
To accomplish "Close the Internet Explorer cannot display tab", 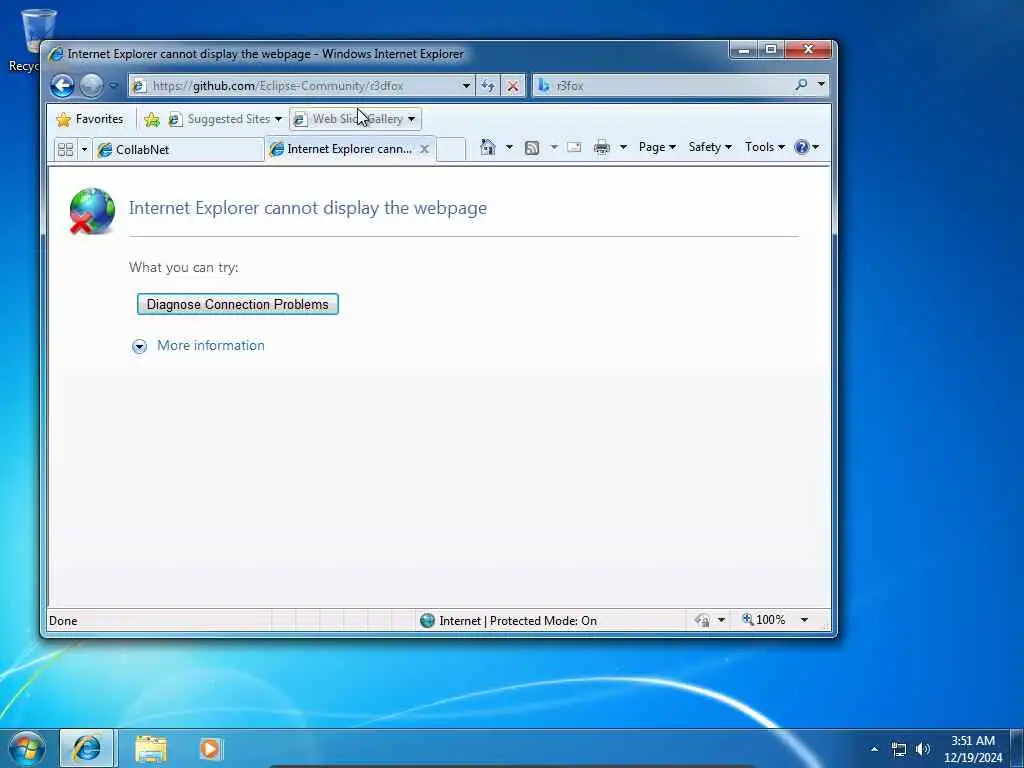I will 424,149.
